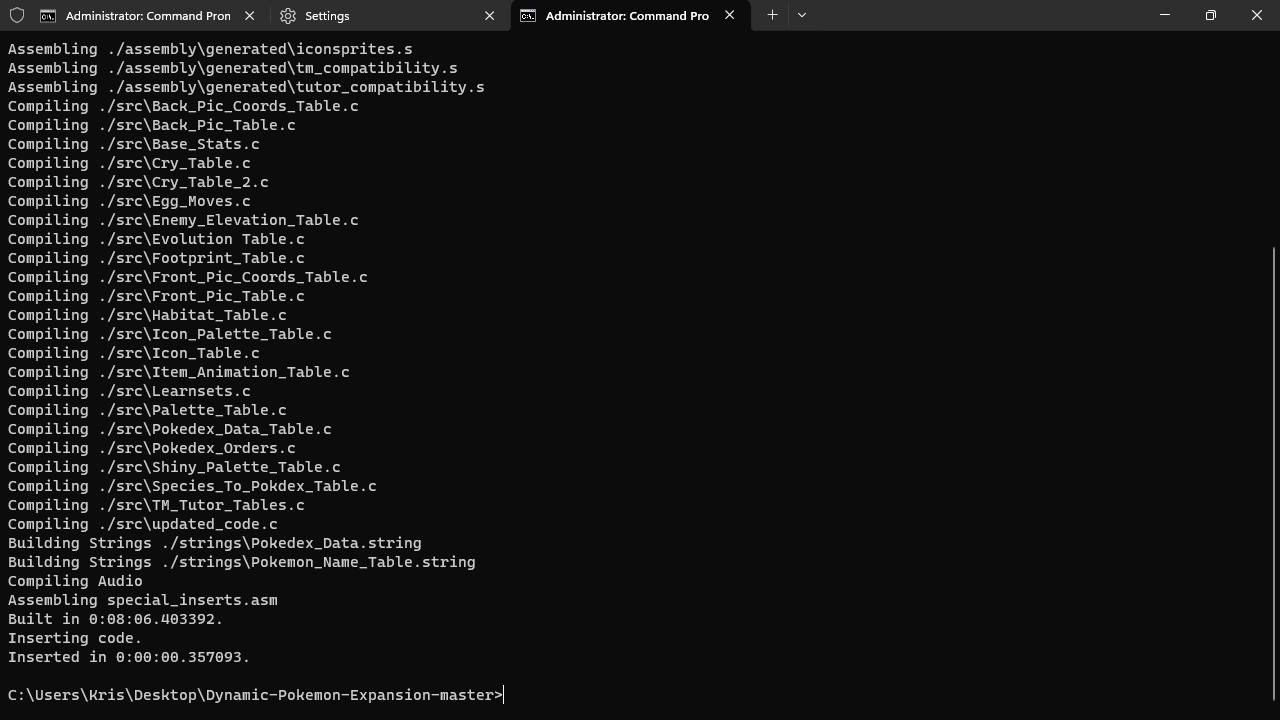Image resolution: width=1280 pixels, height=720 pixels.
Task: Click the "Built in 0:08:06.403392." output line
Action: coord(115,619)
